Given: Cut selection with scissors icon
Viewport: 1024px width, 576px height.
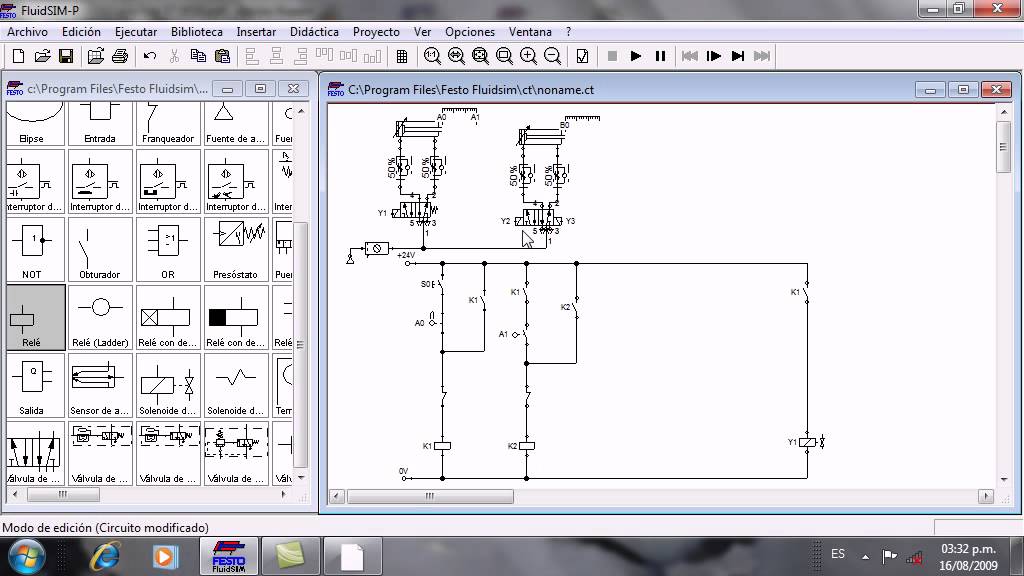Looking at the screenshot, I should [174, 56].
